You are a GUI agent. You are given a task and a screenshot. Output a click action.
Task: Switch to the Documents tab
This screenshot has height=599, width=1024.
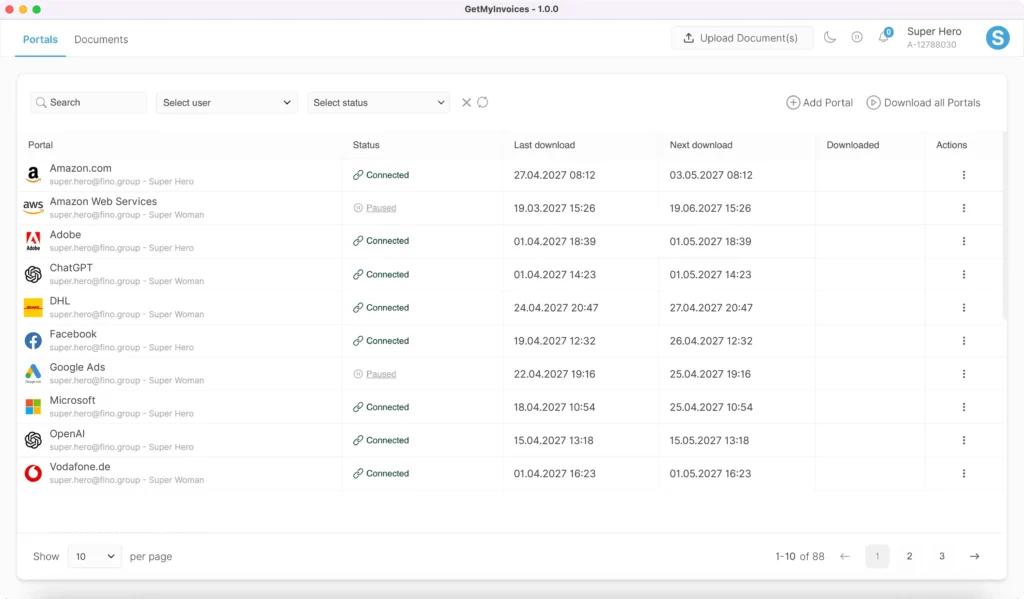pyautogui.click(x=101, y=39)
